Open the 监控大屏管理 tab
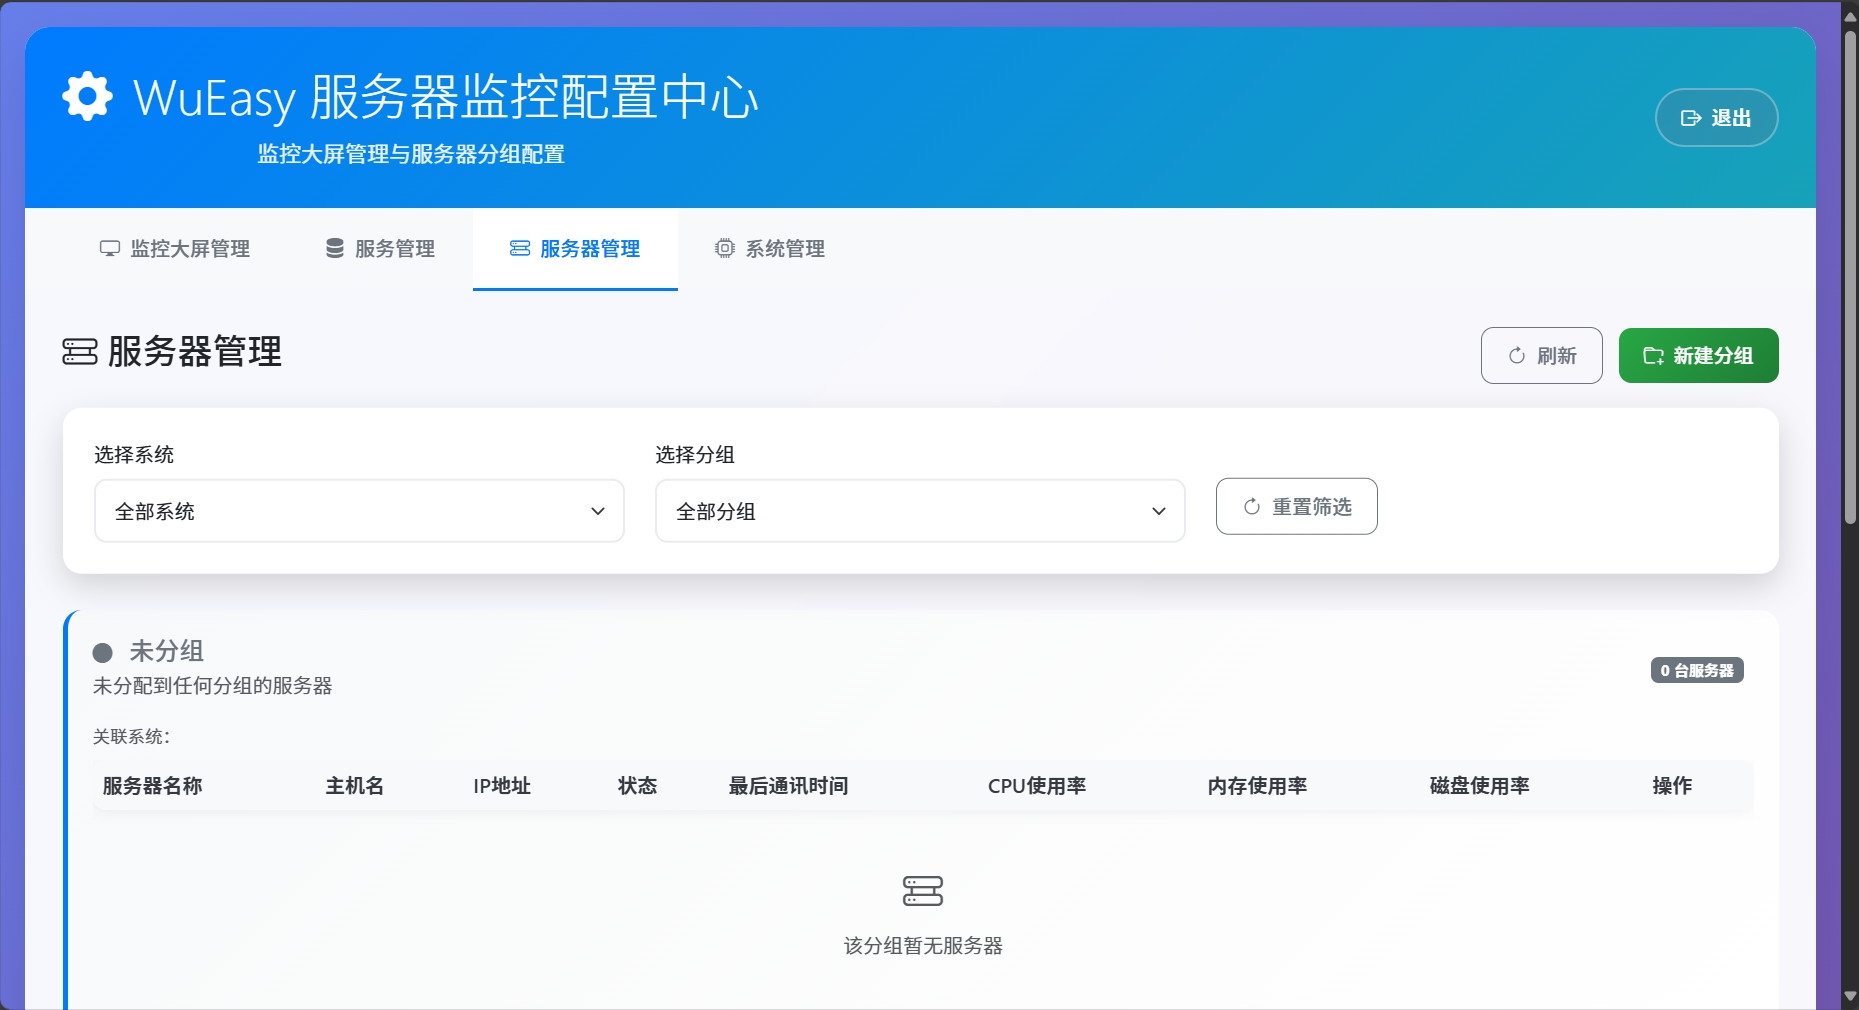Image resolution: width=1859 pixels, height=1010 pixels. [x=175, y=249]
